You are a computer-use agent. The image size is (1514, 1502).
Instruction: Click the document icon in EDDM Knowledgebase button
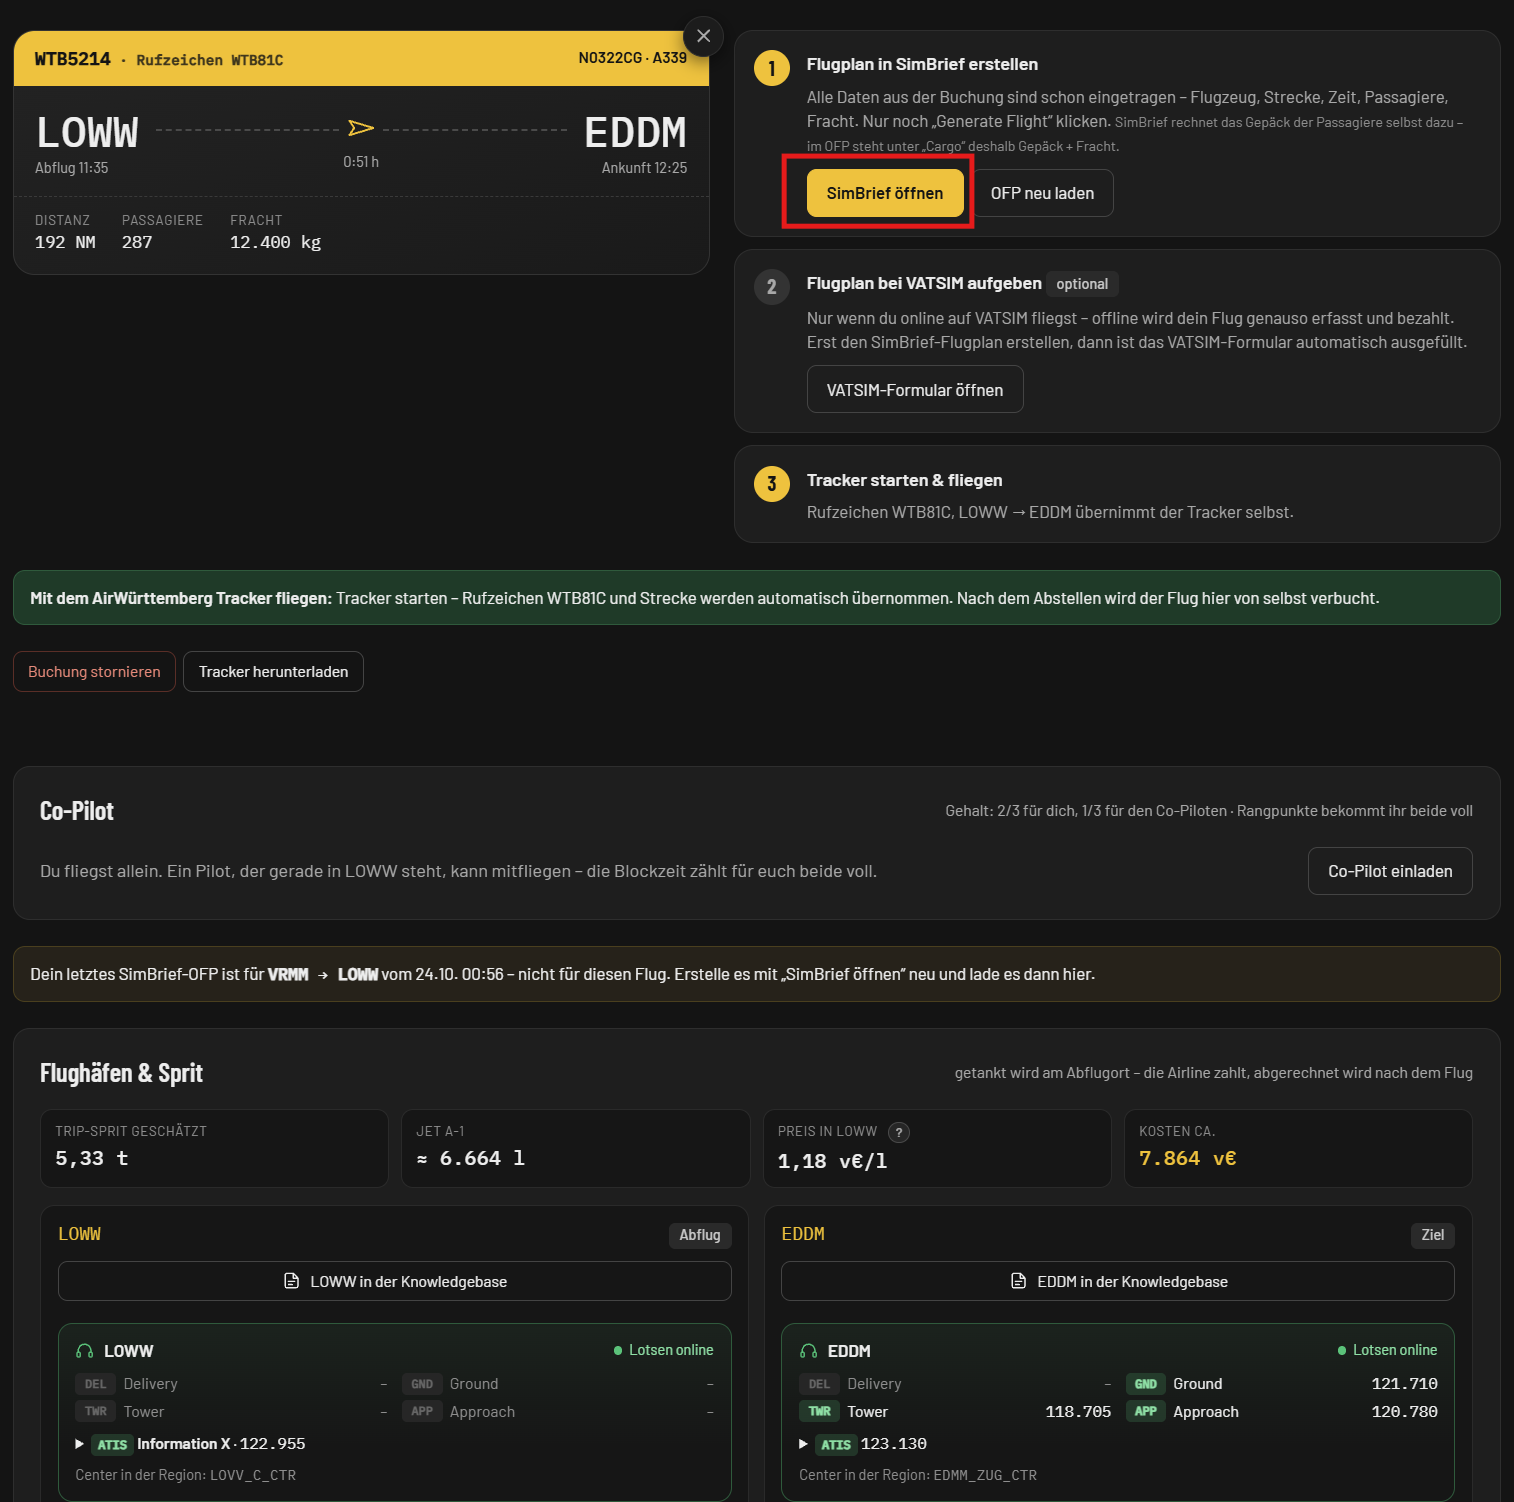tap(1019, 1281)
